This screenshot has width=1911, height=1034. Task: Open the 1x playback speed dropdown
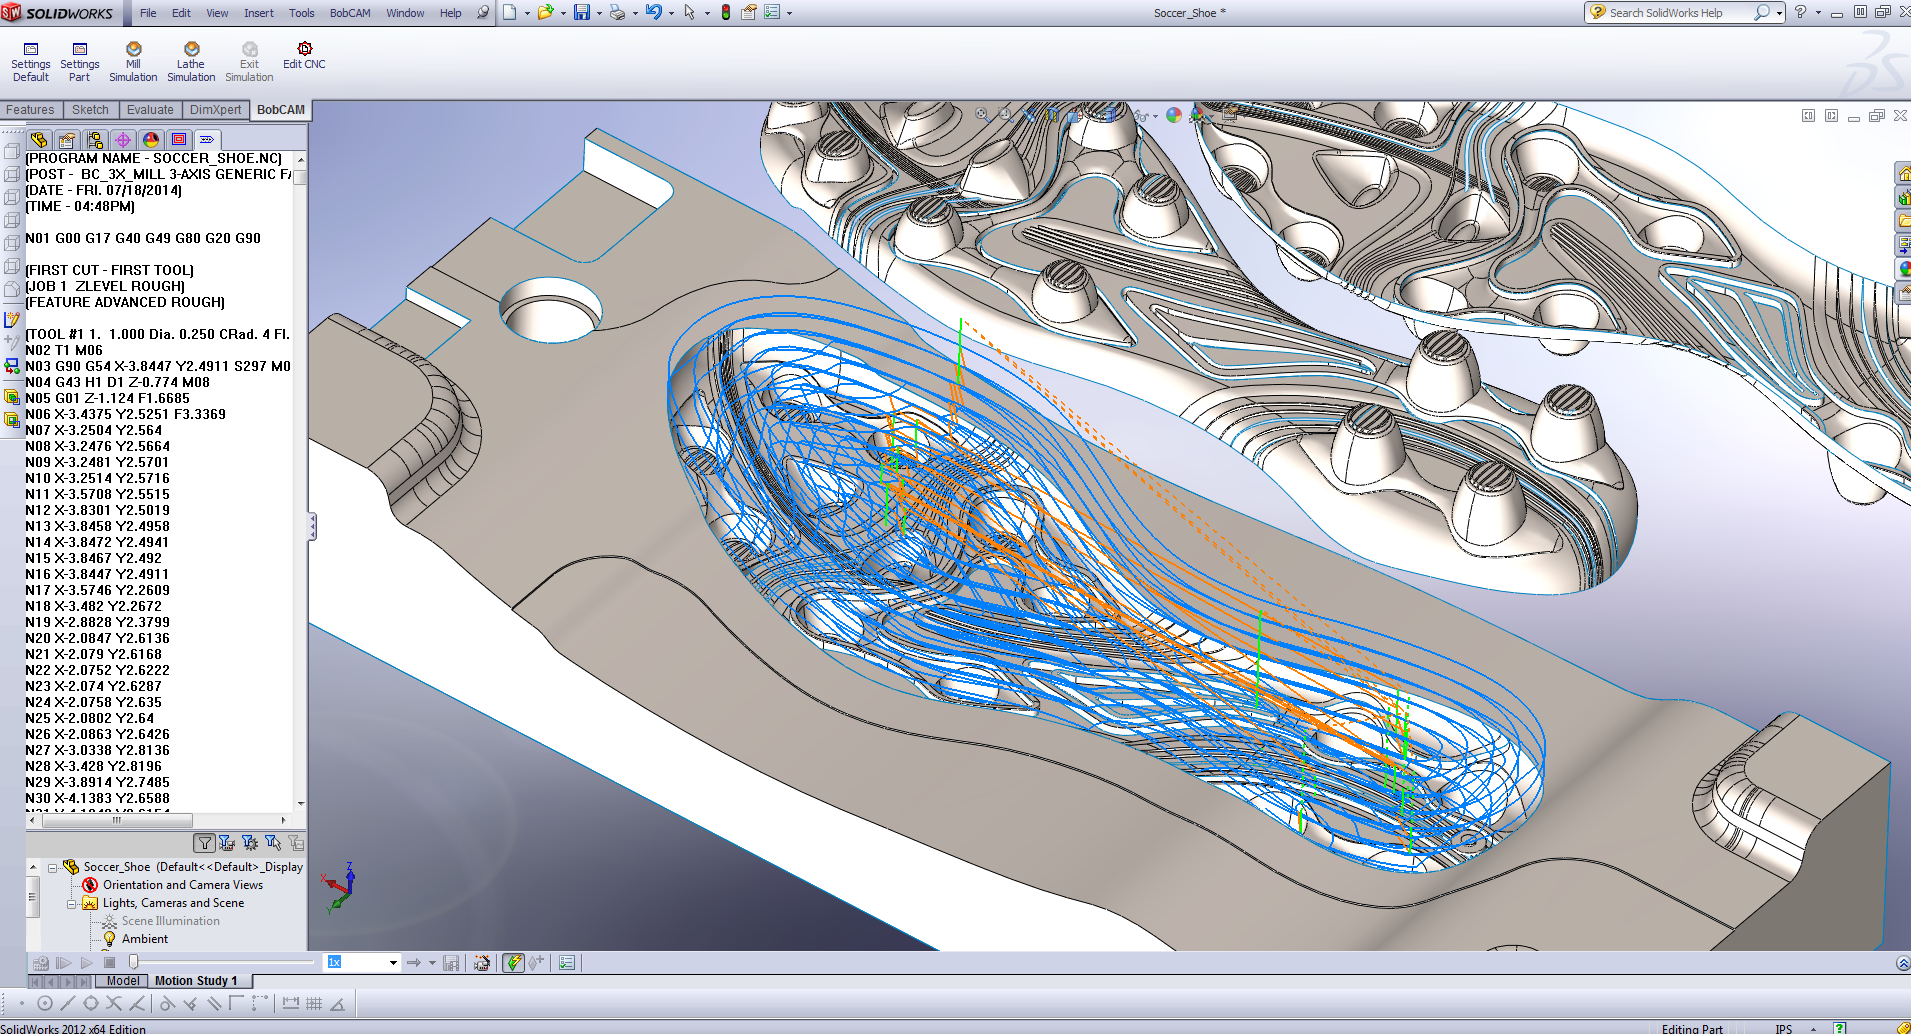point(393,963)
